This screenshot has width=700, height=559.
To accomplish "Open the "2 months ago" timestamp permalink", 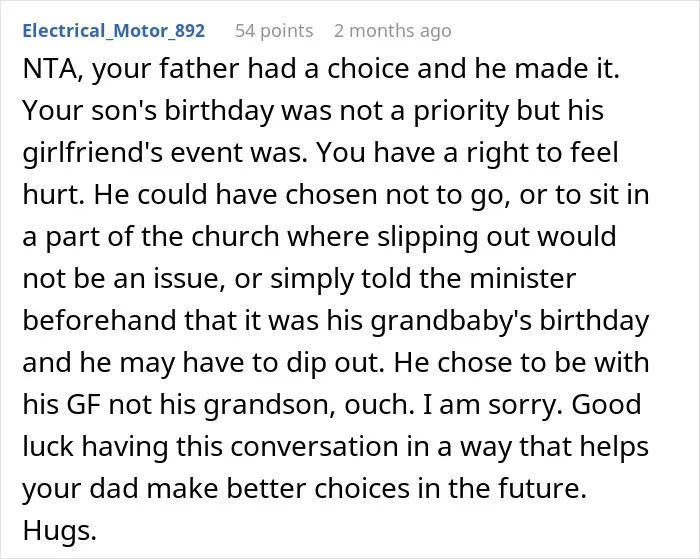I will point(393,31).
